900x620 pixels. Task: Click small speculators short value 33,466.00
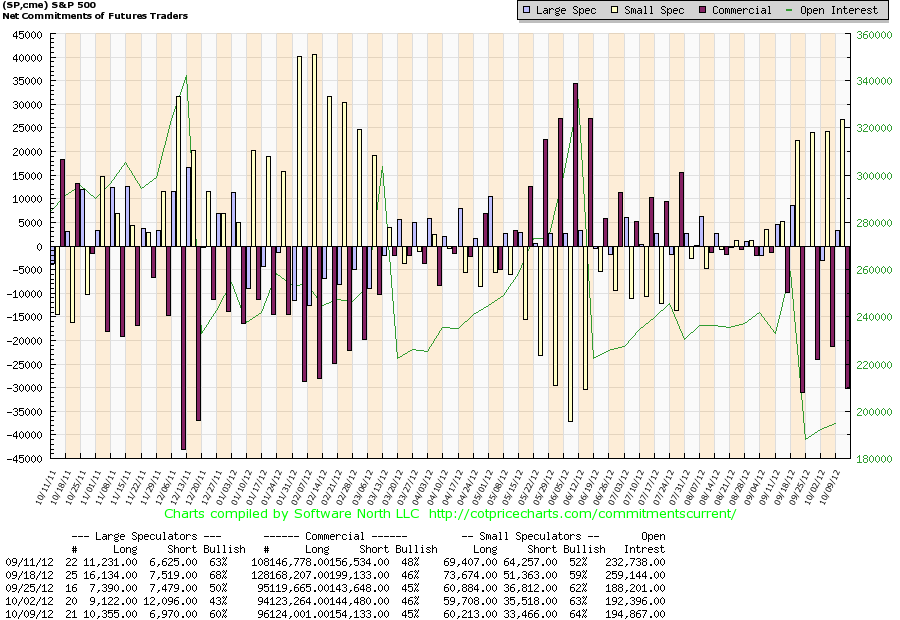530,614
